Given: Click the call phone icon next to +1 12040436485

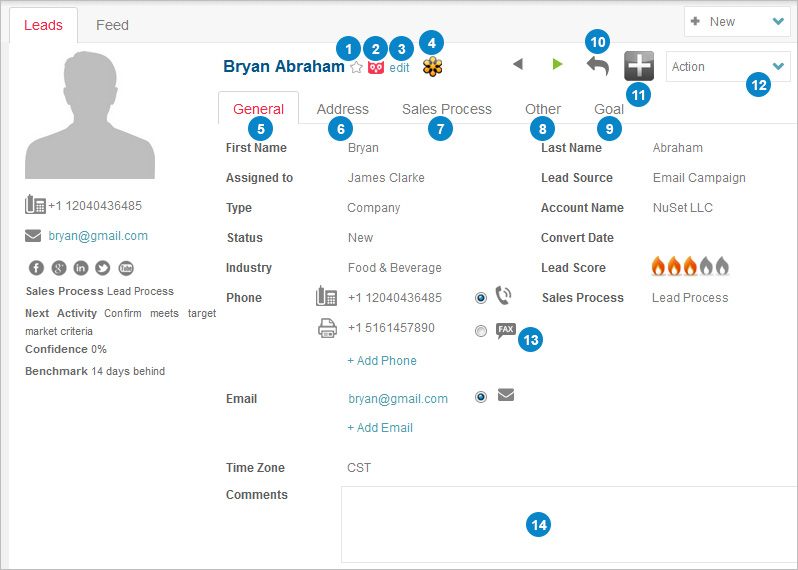Looking at the screenshot, I should coord(503,296).
